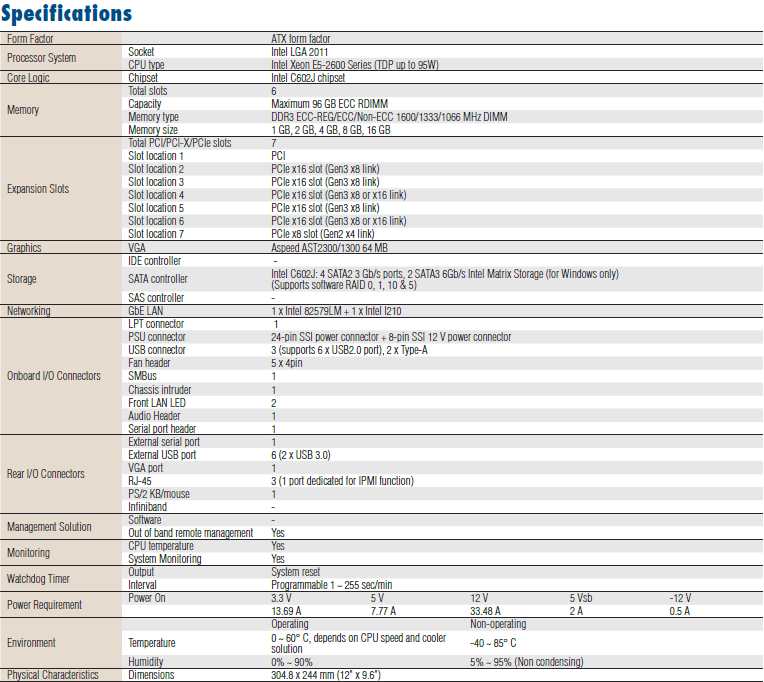The height and width of the screenshot is (682, 764).
Task: Select 'LPT connector' label
Action: [x=156, y=324]
